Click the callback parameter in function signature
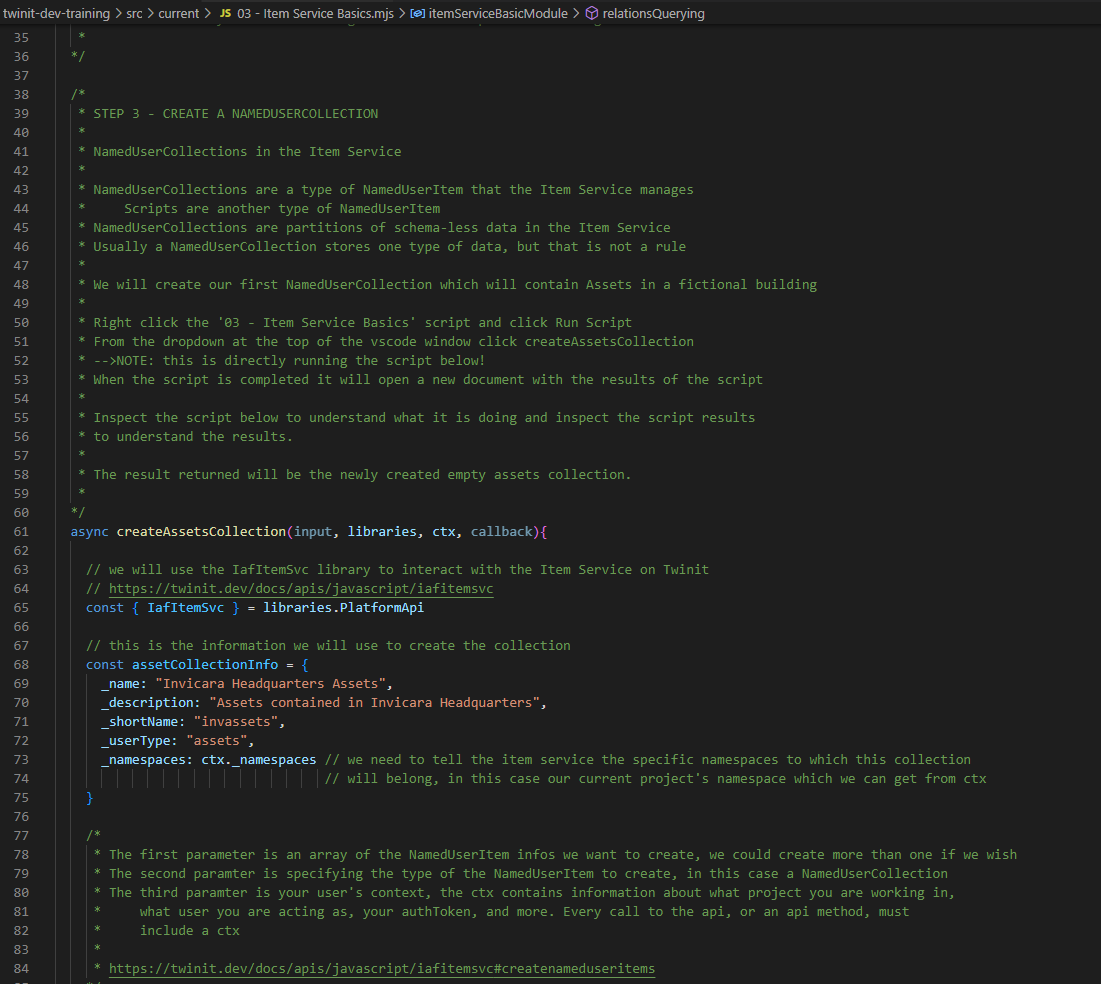Screen dimensions: 1101x984 click(501, 532)
